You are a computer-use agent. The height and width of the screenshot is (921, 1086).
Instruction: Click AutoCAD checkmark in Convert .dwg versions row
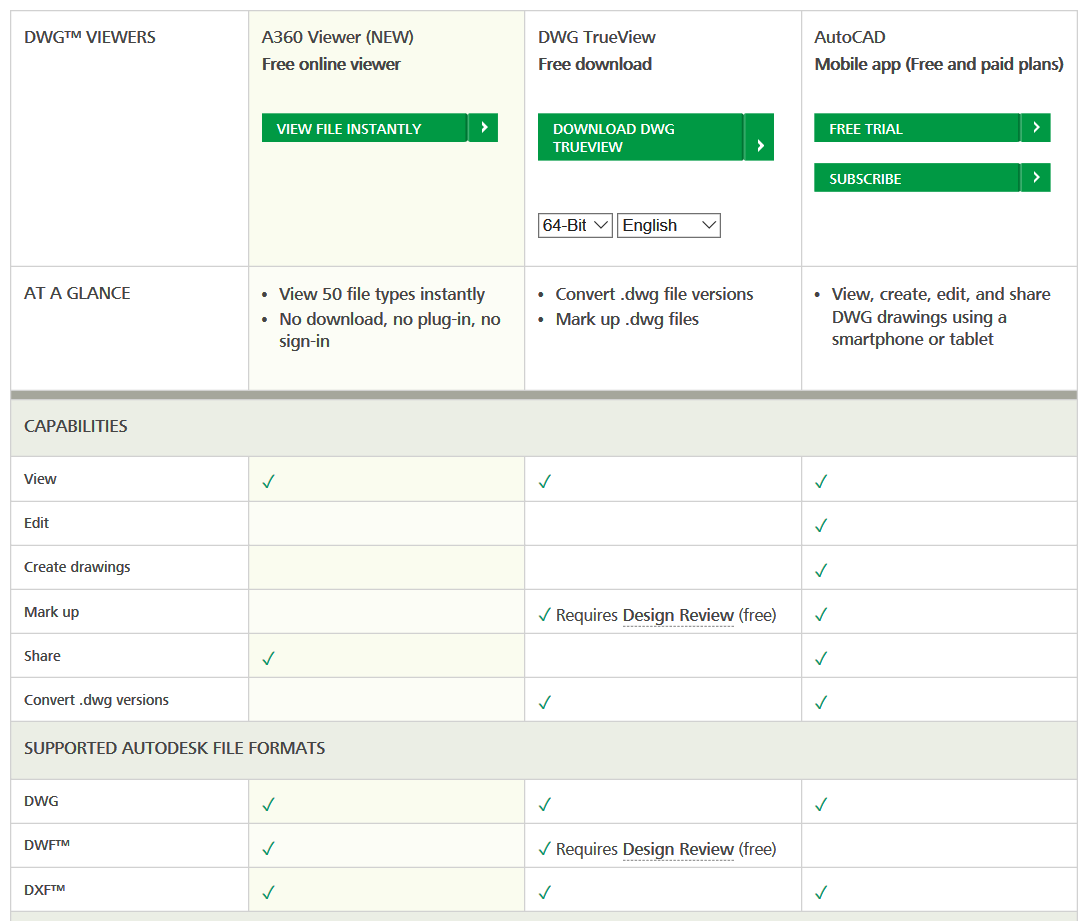click(x=821, y=702)
